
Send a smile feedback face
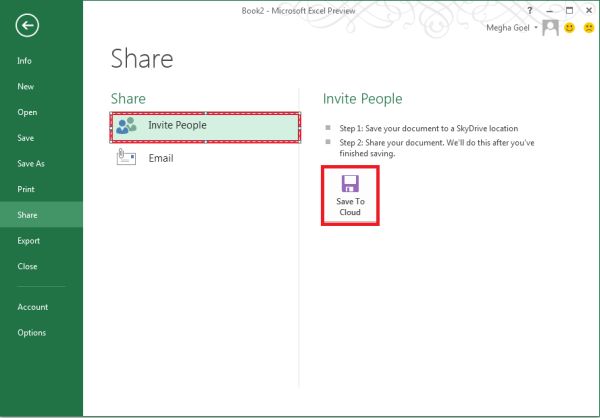(x=570, y=28)
